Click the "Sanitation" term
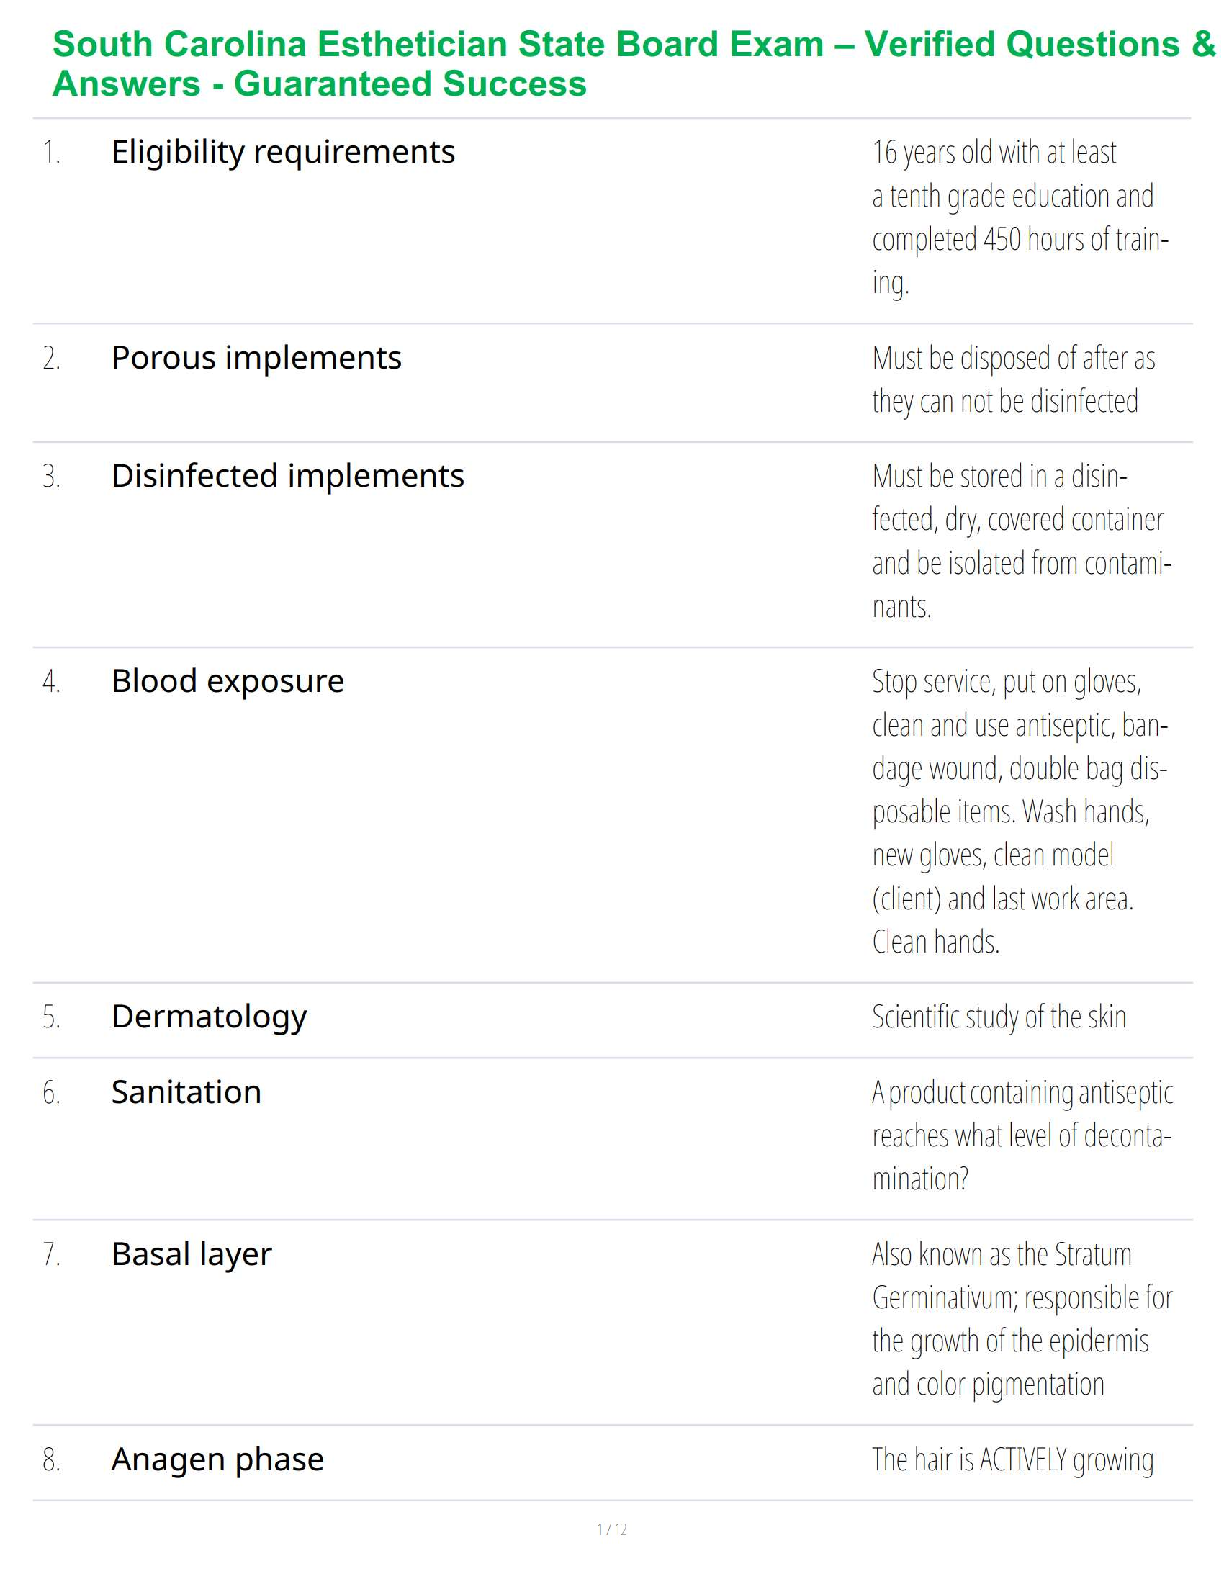Viewport: 1224px width, 1584px height. 186,1092
